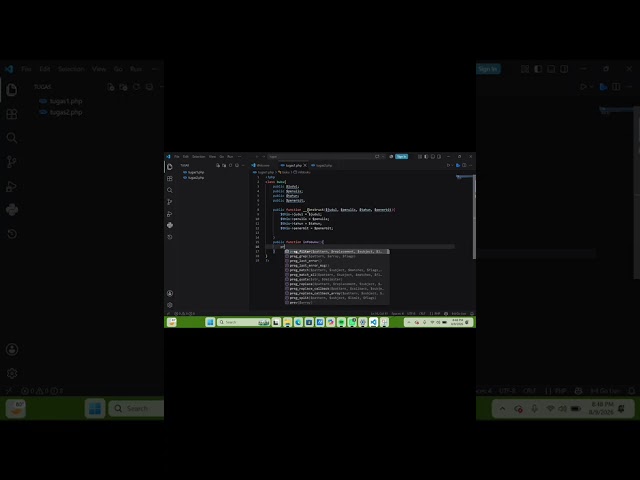Select preg_quote suggestion

point(337,280)
